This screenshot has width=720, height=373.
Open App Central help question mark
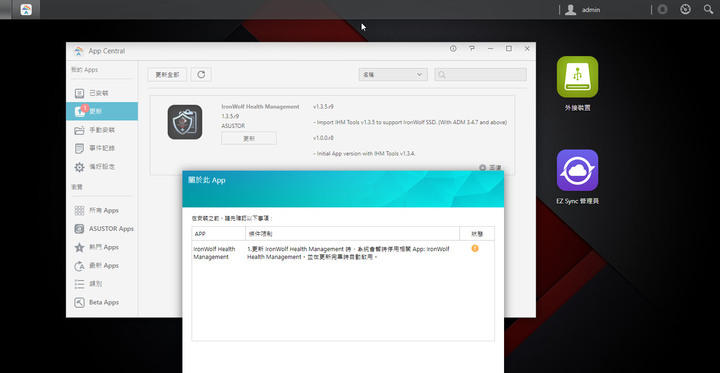pos(472,49)
